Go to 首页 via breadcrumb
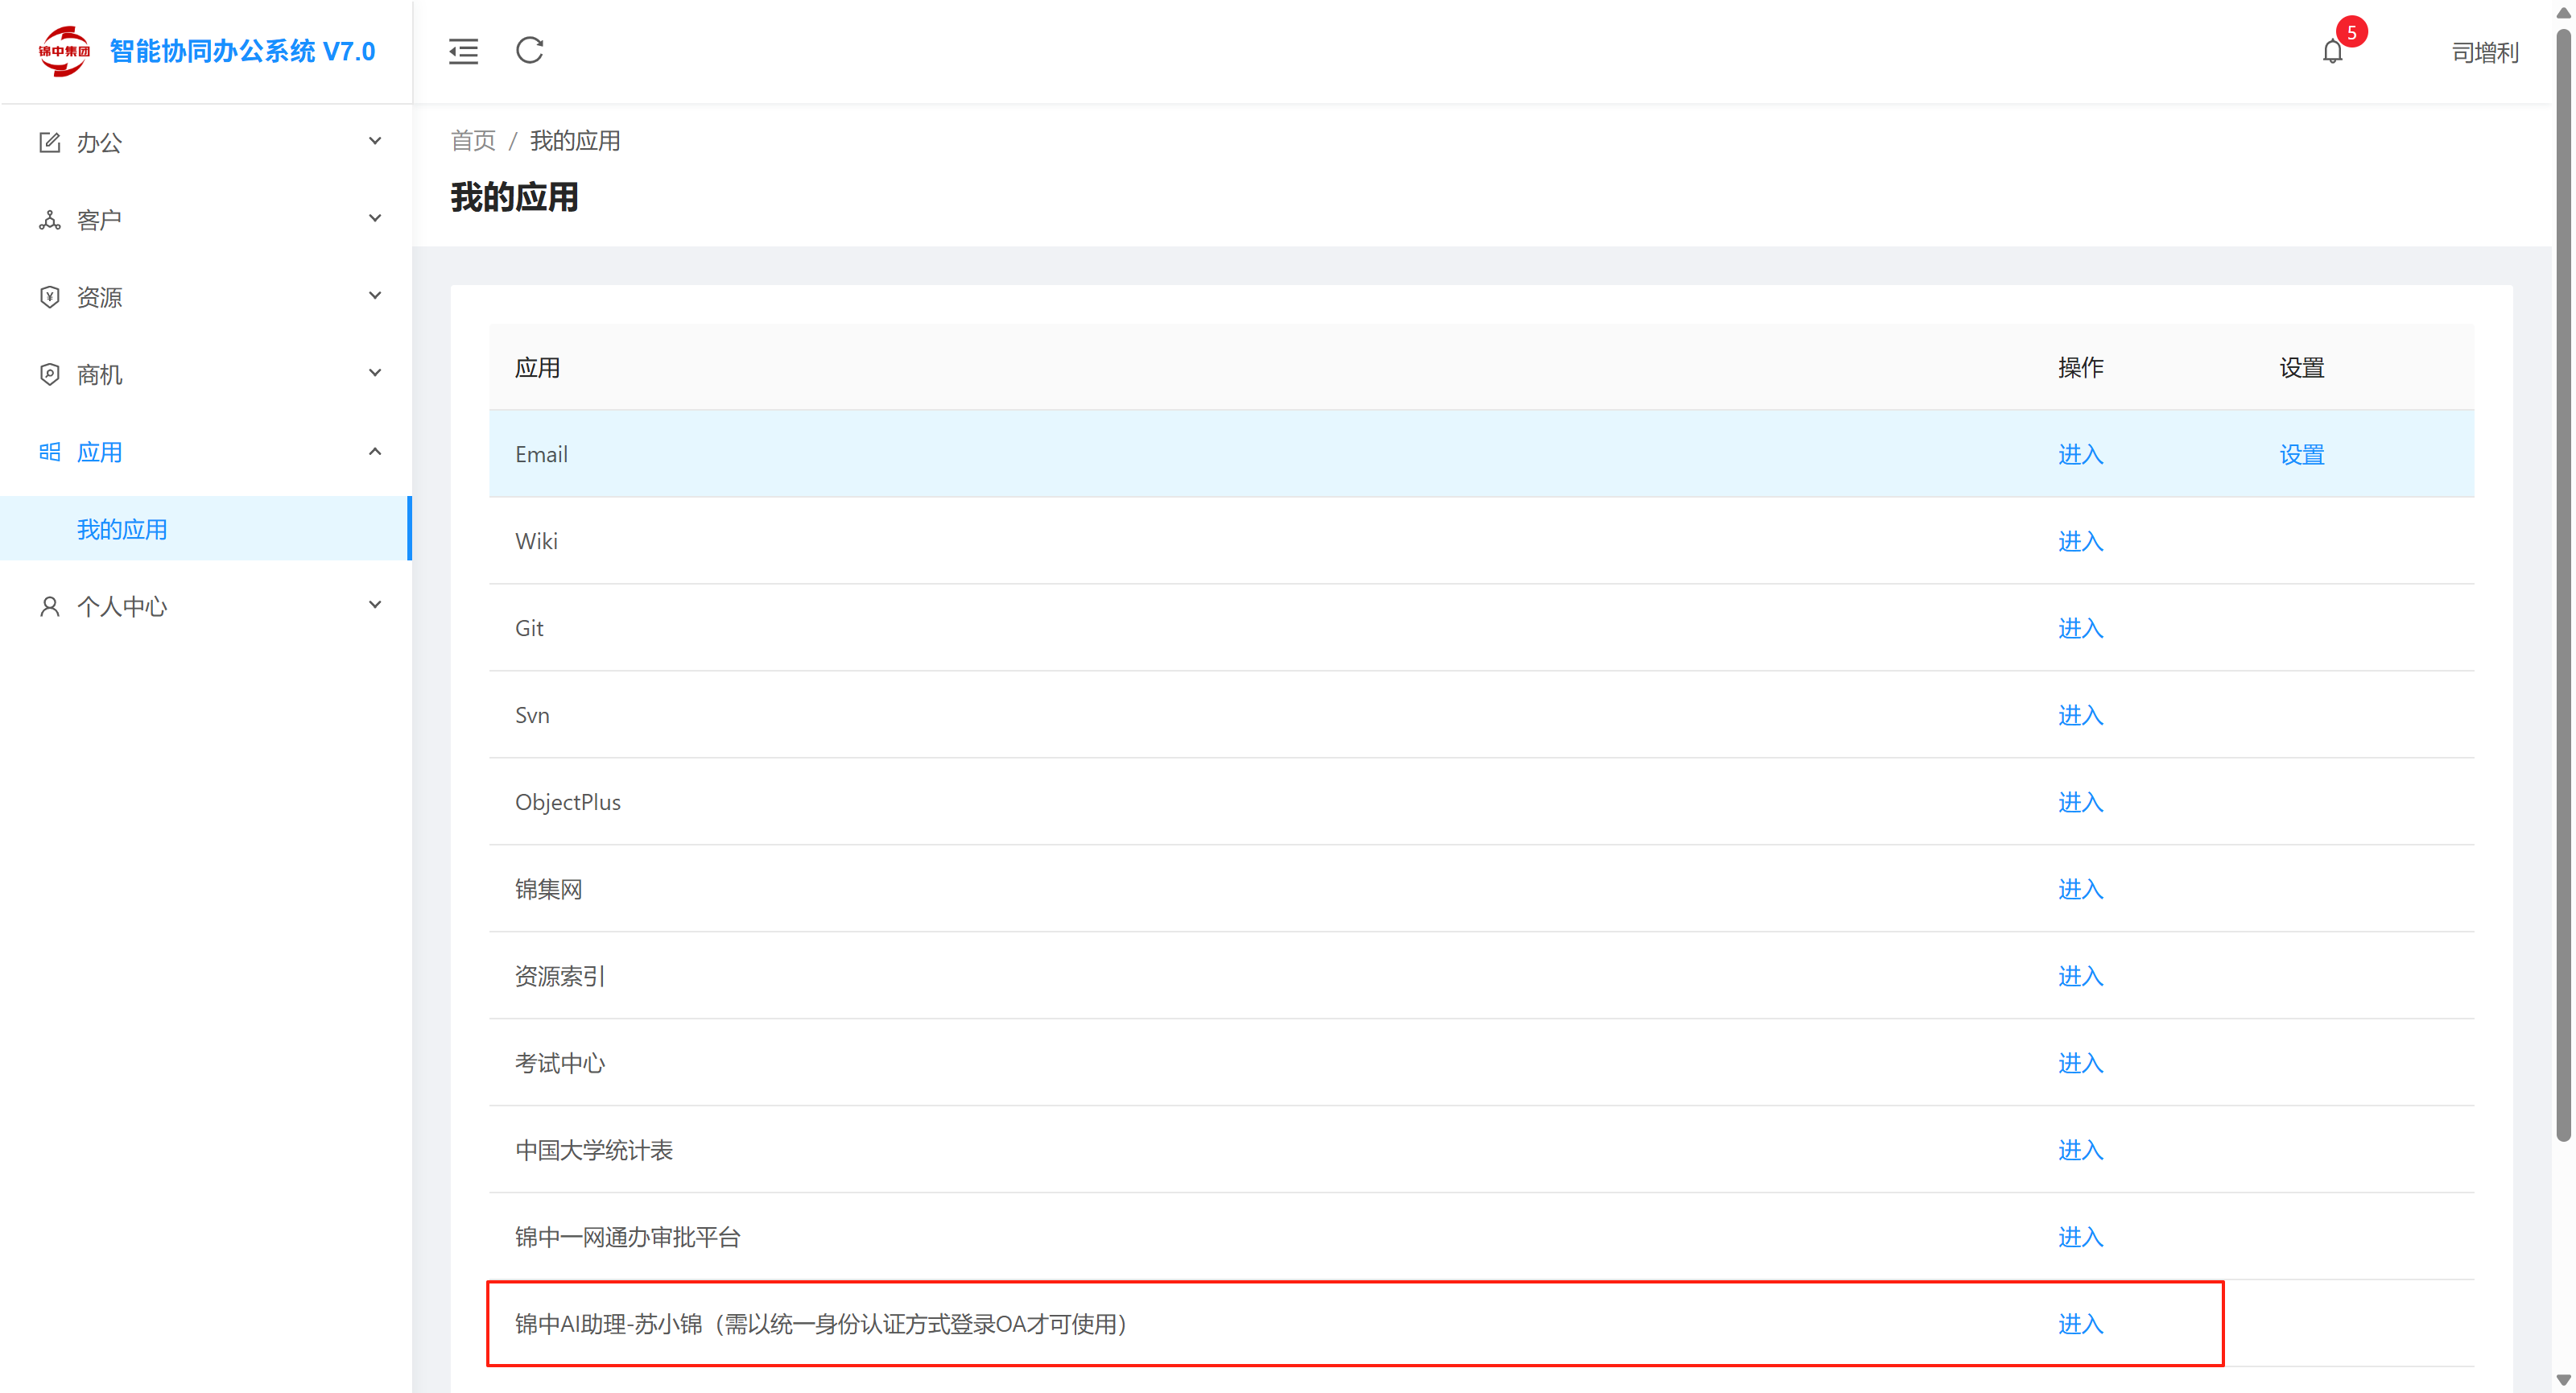The image size is (2576, 1393). pyautogui.click(x=472, y=141)
